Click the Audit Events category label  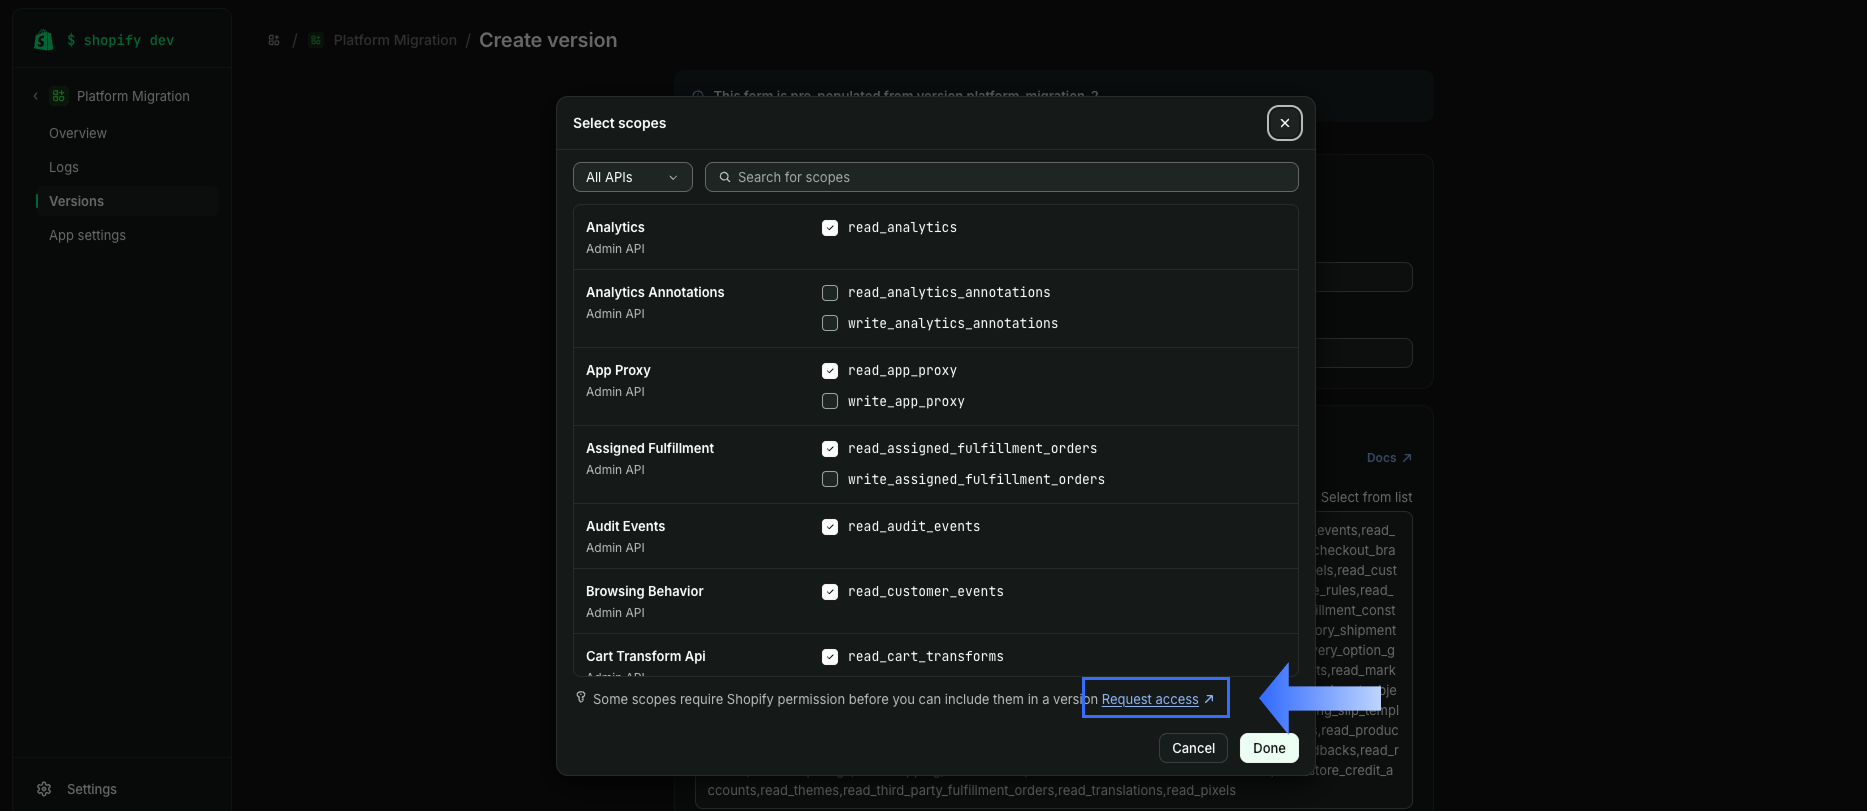coord(625,526)
